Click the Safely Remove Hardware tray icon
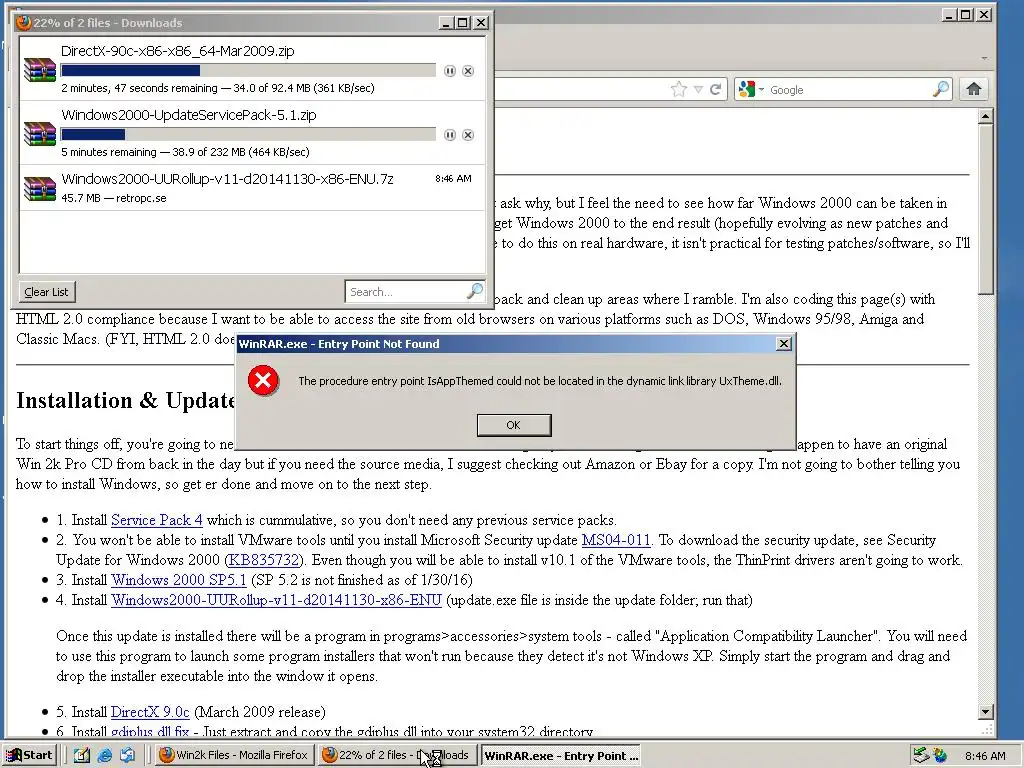 coord(921,755)
